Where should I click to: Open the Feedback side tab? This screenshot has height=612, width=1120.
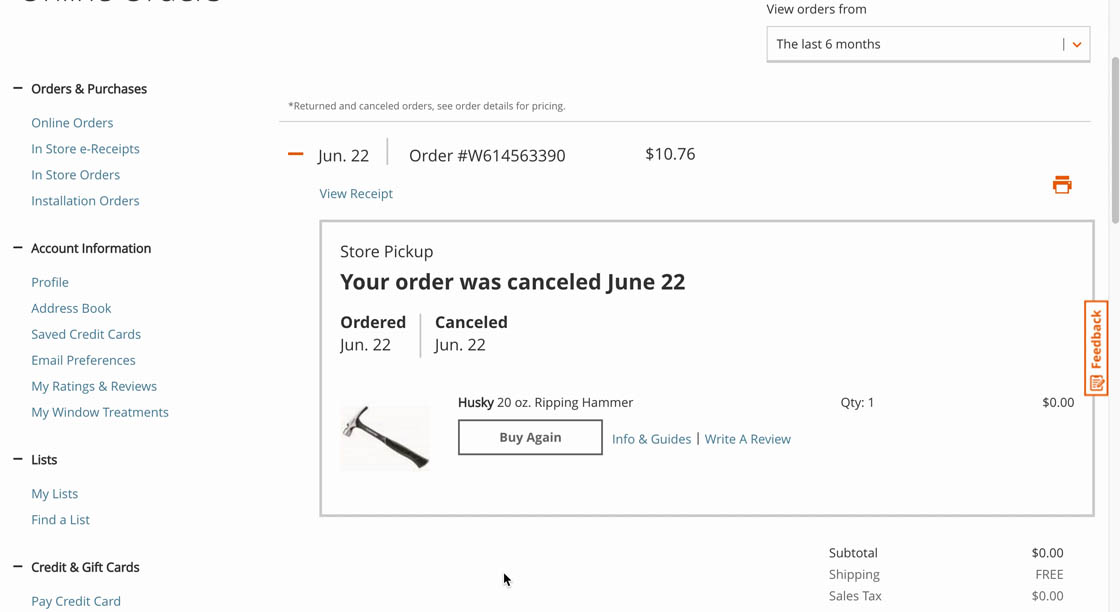(x=1096, y=348)
